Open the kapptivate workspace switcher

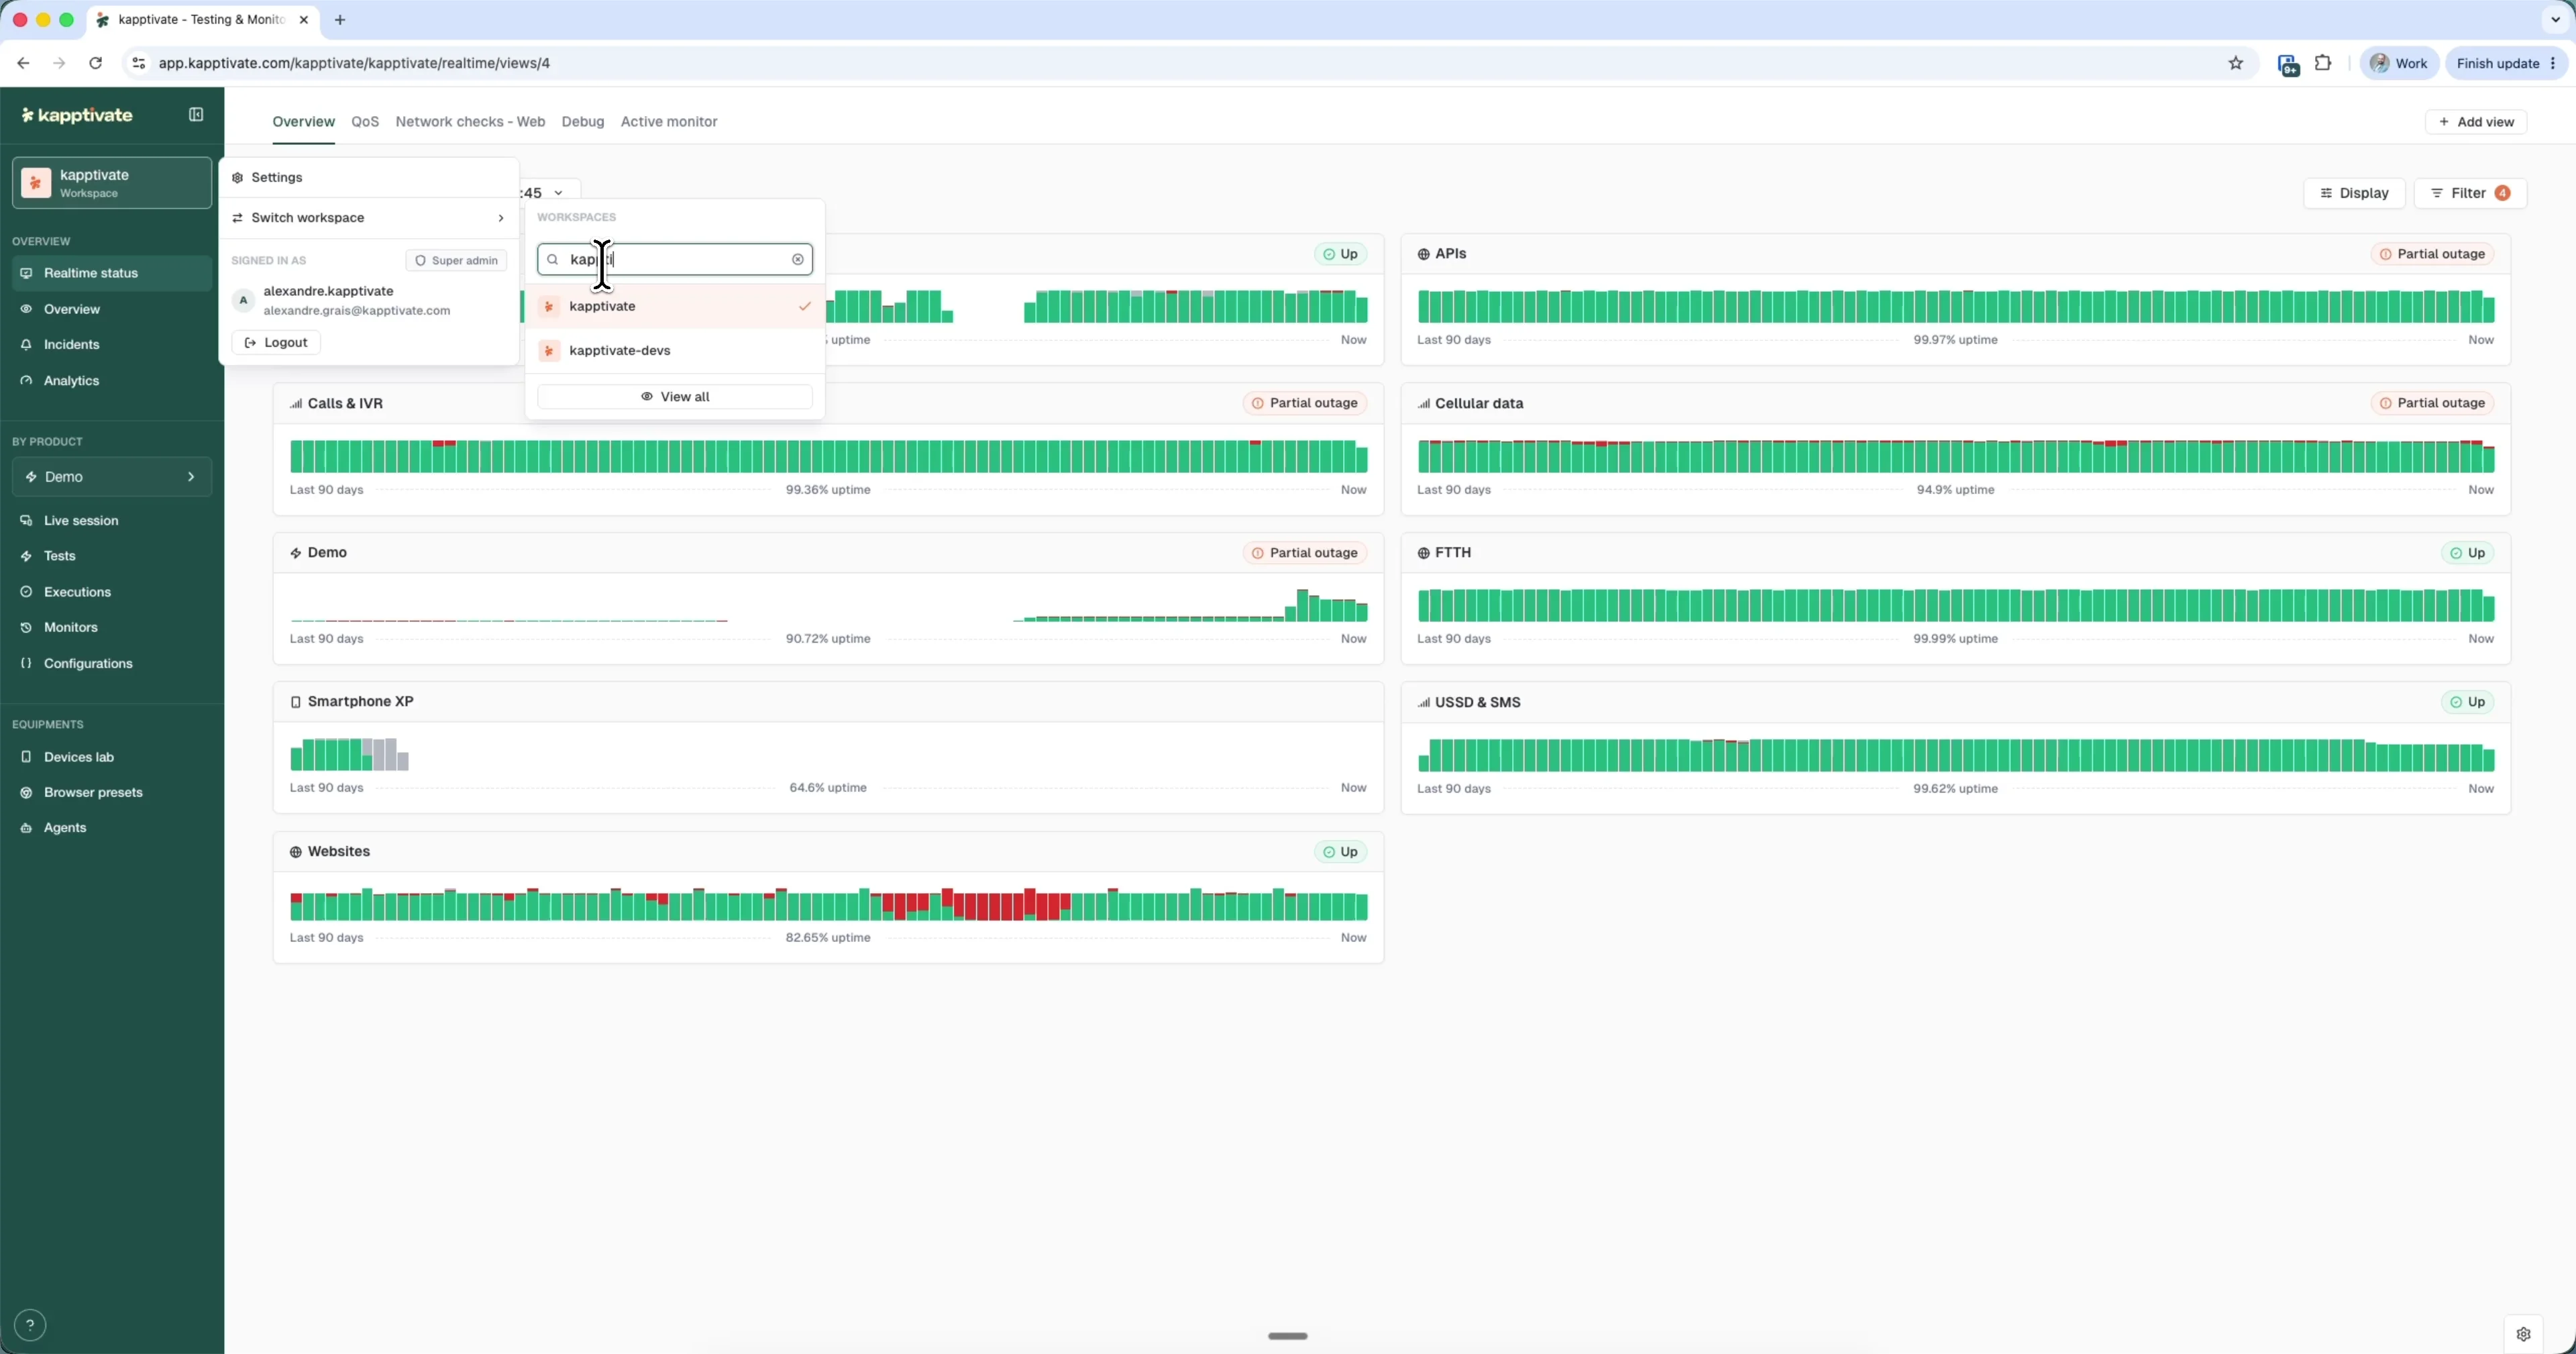[x=112, y=183]
